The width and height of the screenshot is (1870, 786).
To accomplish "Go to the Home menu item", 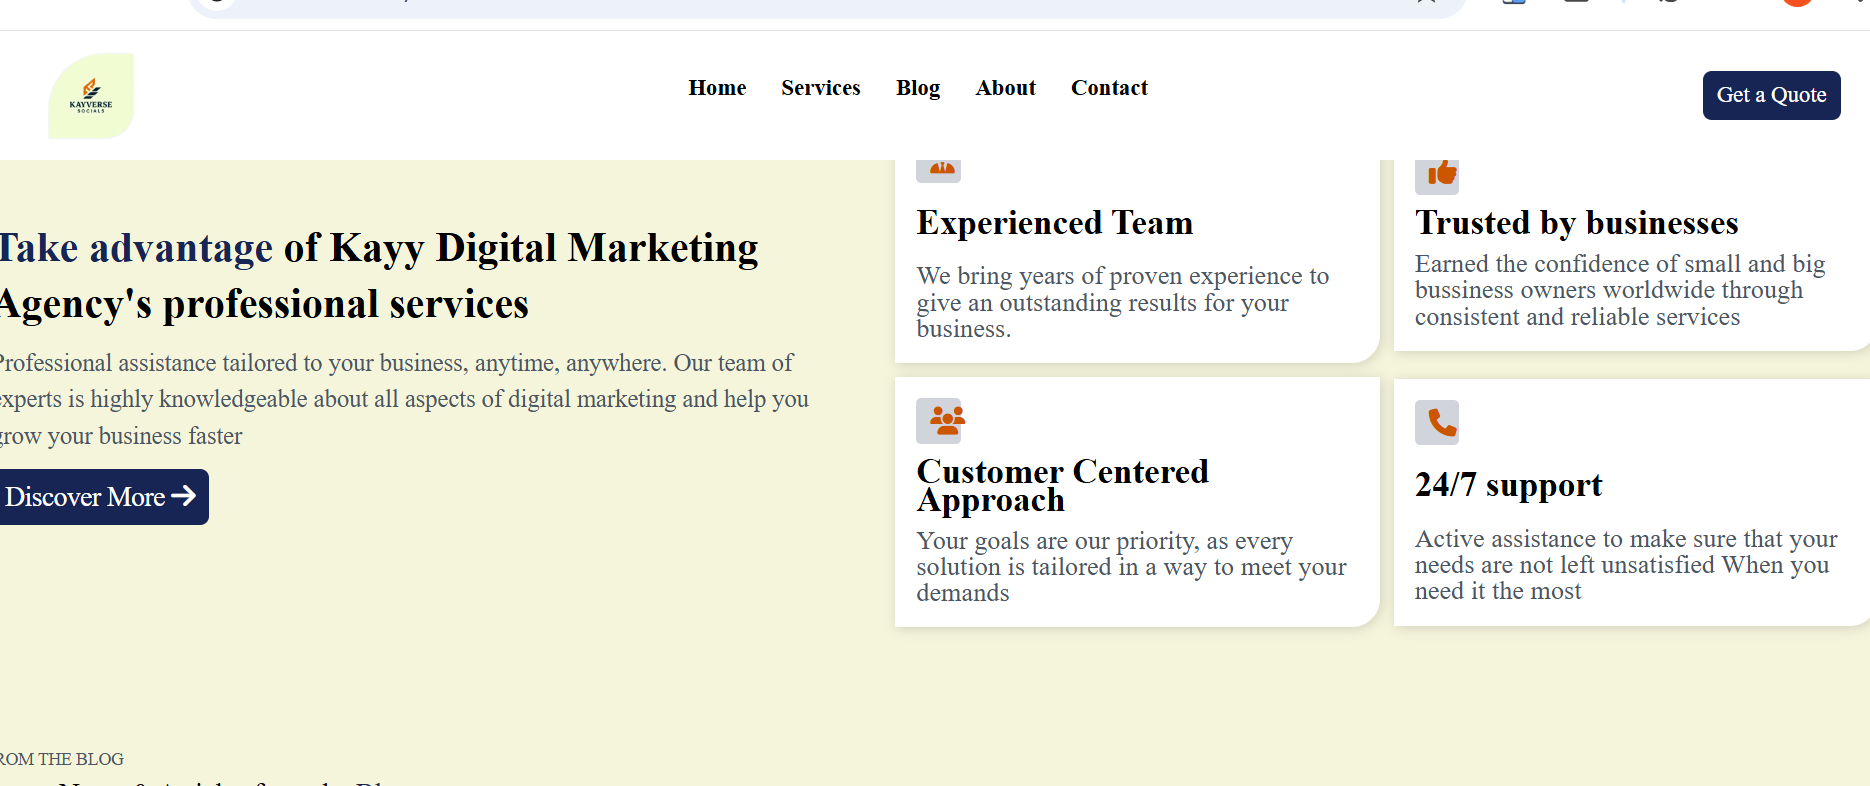I will [717, 88].
